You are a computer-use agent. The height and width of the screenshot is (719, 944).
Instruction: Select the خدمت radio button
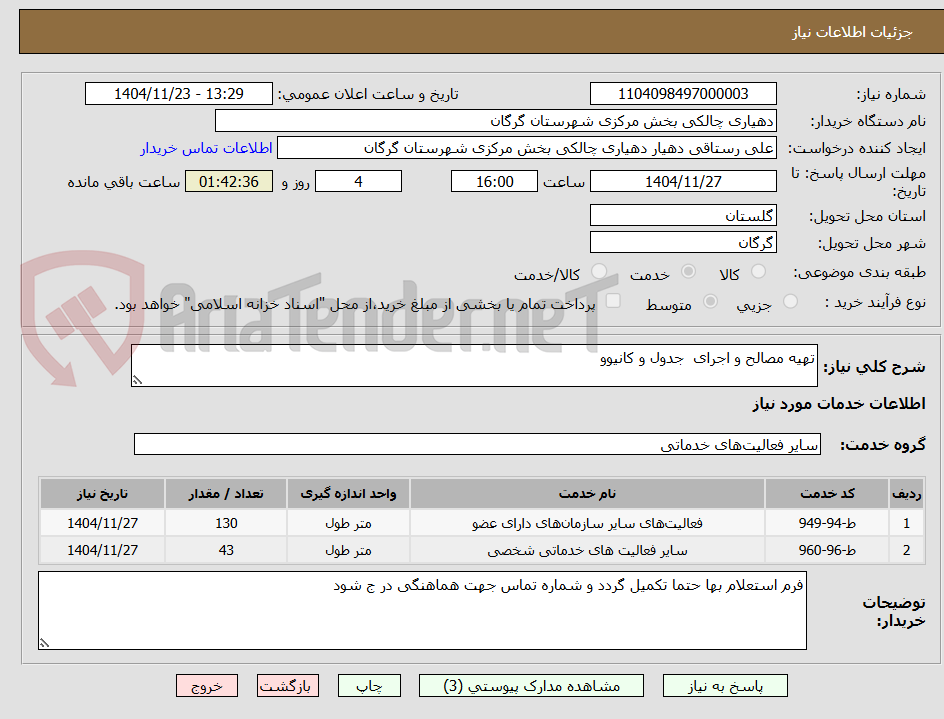click(x=688, y=272)
